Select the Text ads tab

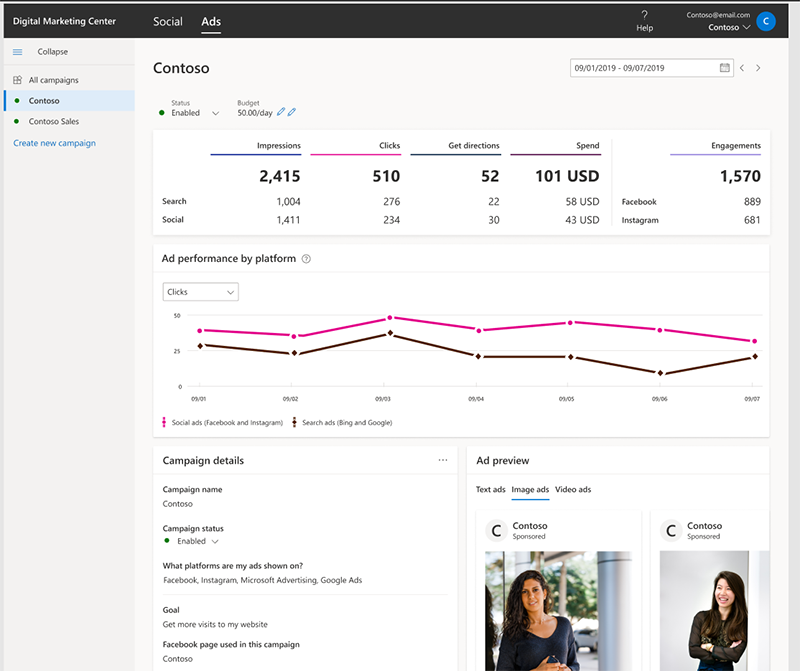click(x=490, y=489)
